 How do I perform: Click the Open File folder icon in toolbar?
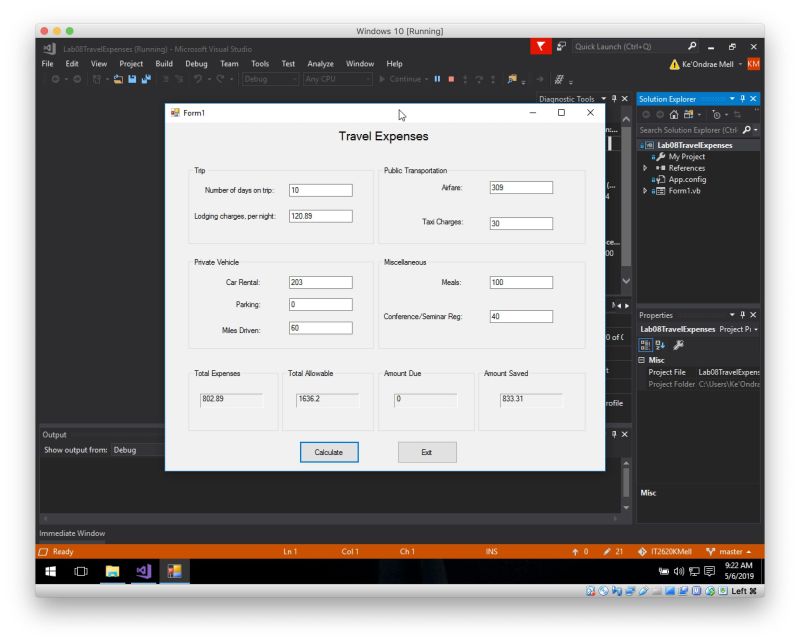tap(118, 79)
